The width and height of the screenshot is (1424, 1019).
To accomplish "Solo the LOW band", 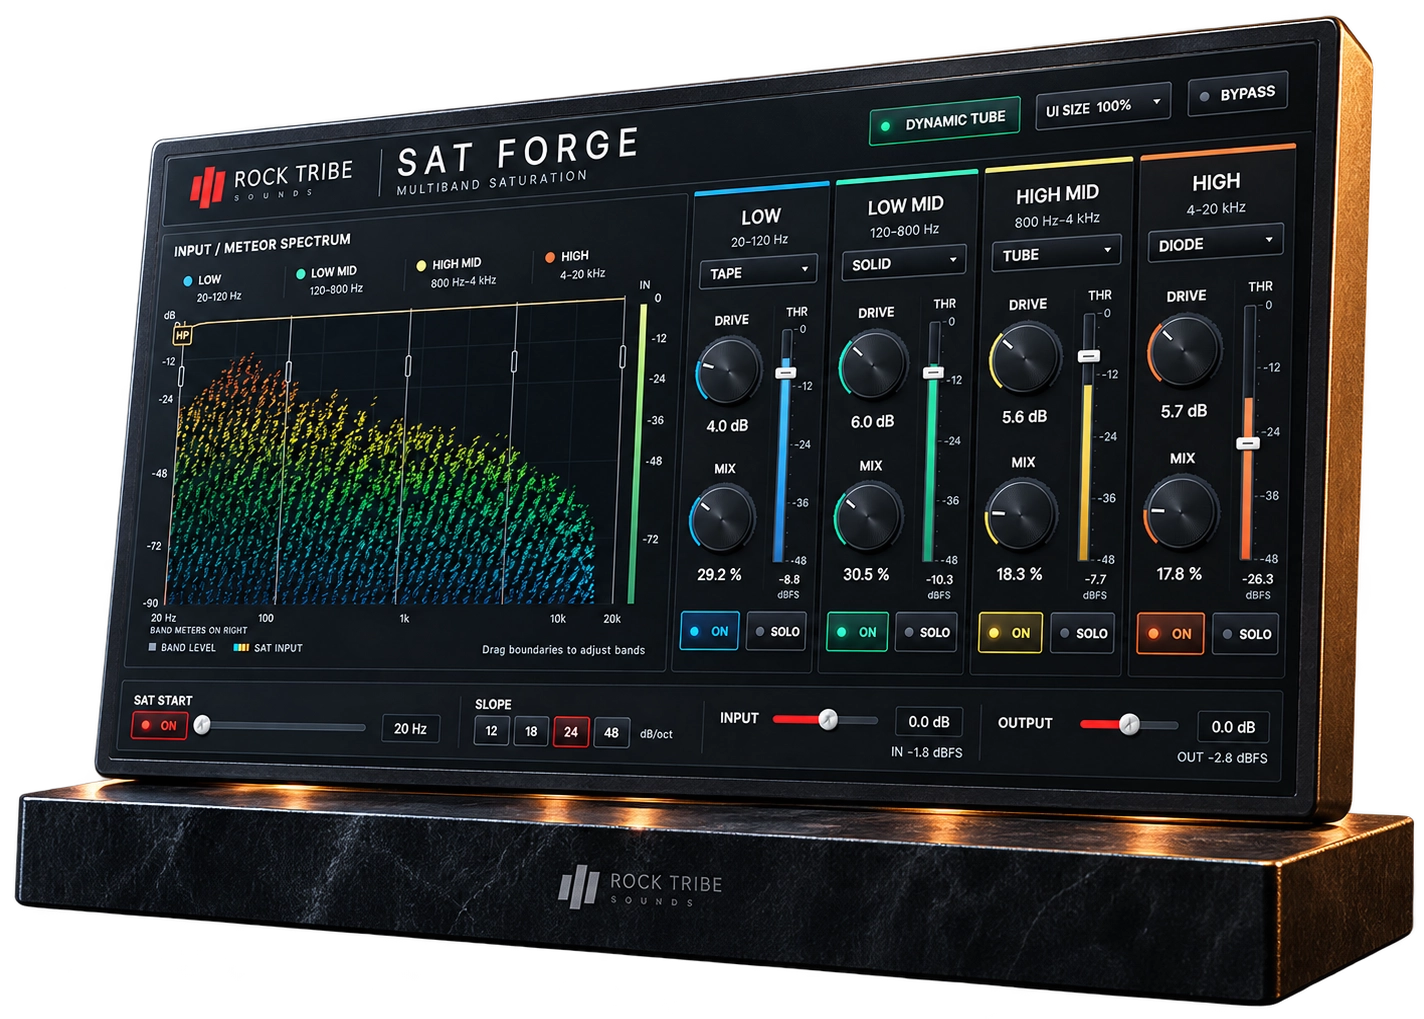I will 776,631.
